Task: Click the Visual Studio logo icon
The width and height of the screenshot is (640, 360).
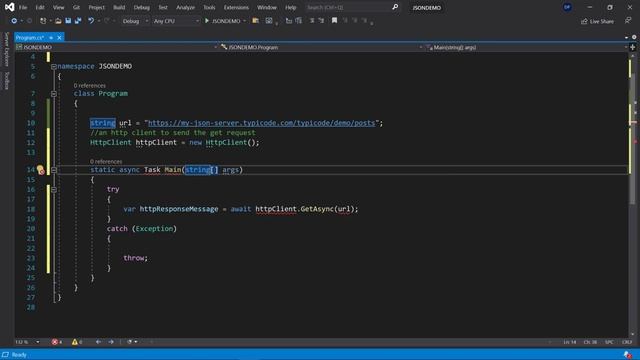Action: 9,7
